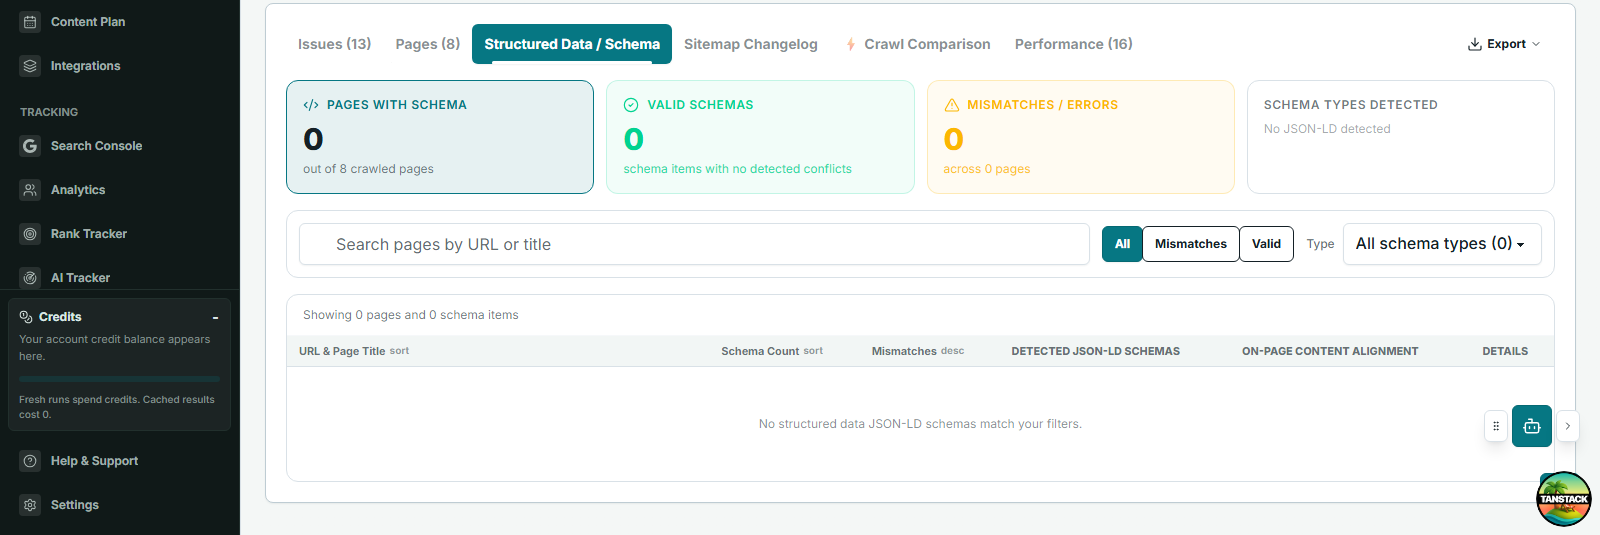This screenshot has height=535, width=1600.
Task: Select the Schema Types Detected card
Action: 1401,137
